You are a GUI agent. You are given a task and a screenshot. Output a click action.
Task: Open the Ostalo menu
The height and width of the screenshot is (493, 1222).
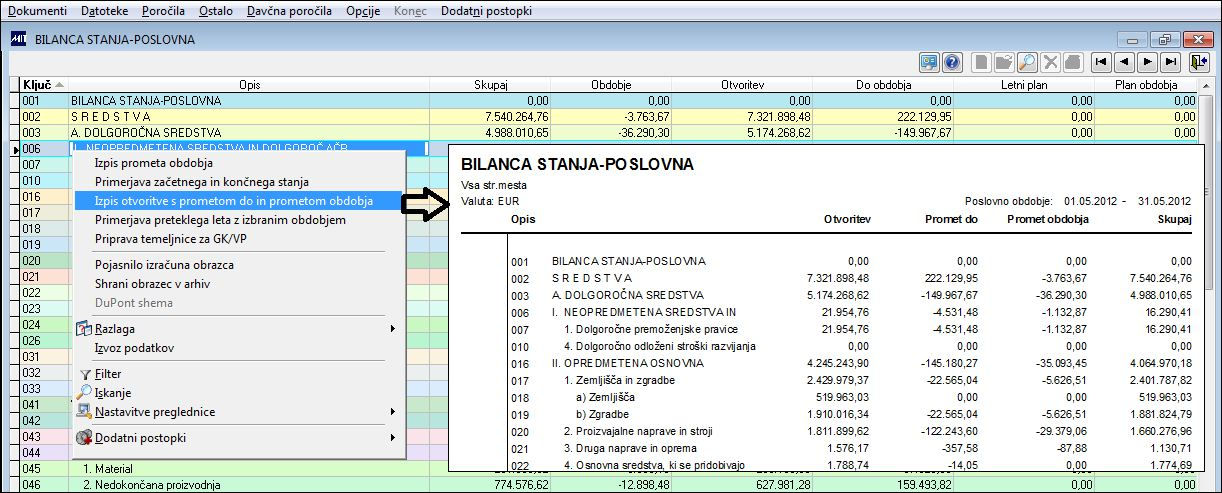click(215, 11)
